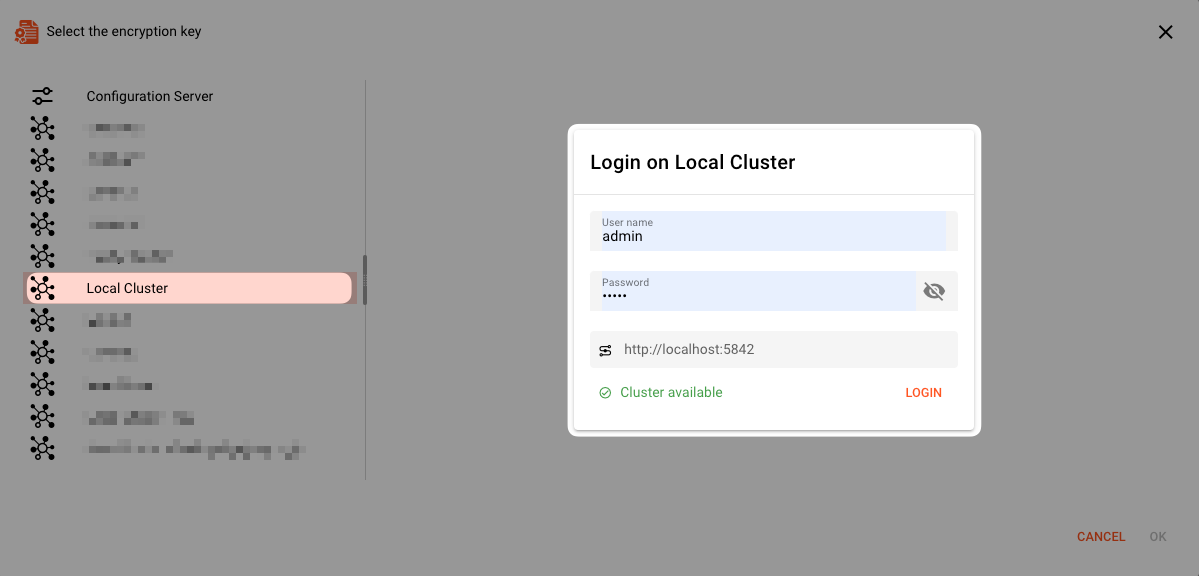The image size is (1199, 576).
Task: Click the LOGIN button
Action: tap(923, 392)
